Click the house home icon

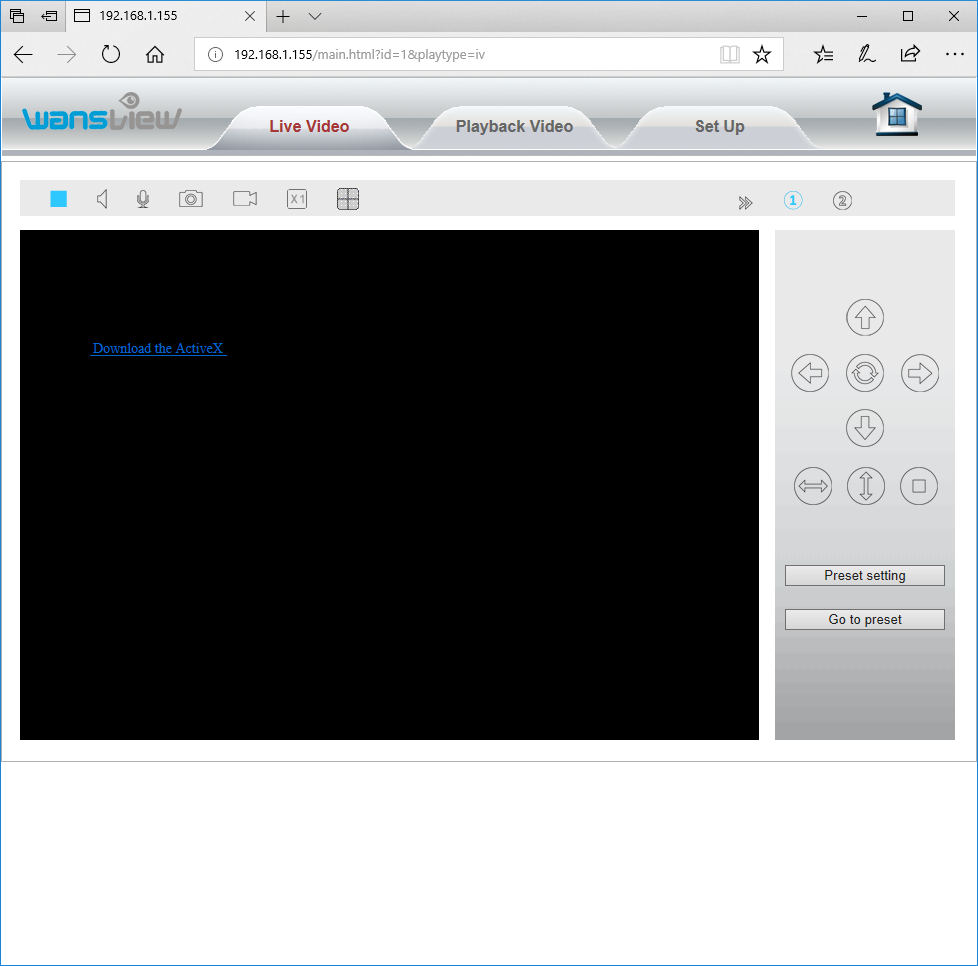pyautogui.click(x=897, y=114)
